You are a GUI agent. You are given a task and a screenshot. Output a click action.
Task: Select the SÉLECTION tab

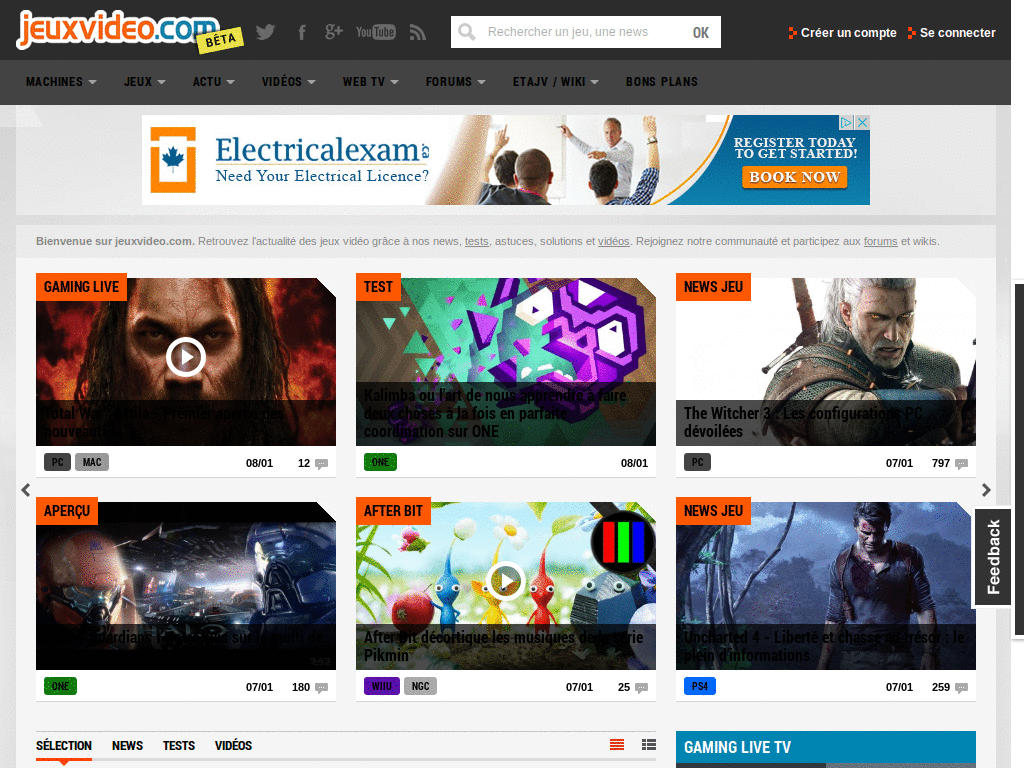64,746
